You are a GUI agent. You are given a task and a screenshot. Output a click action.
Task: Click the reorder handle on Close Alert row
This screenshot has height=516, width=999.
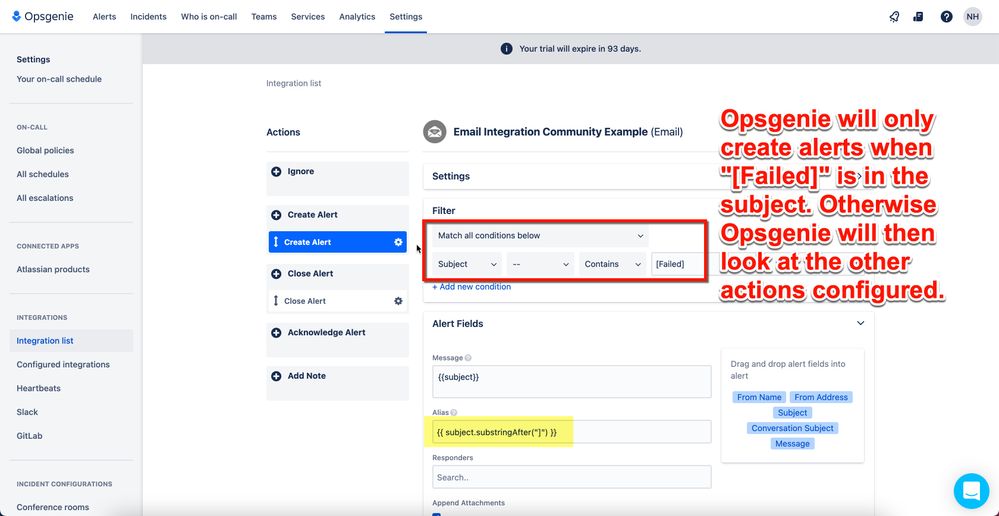(x=276, y=301)
